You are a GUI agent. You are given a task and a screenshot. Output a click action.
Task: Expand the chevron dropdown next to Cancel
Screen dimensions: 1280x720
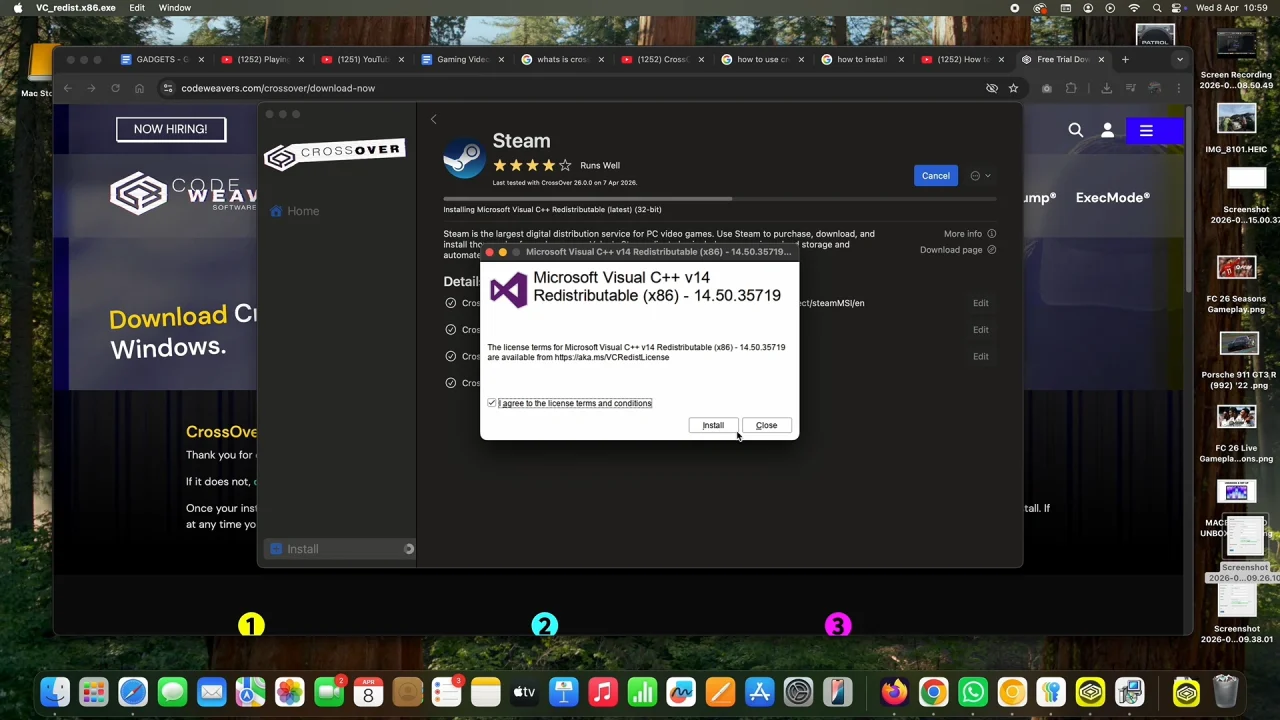coord(988,175)
